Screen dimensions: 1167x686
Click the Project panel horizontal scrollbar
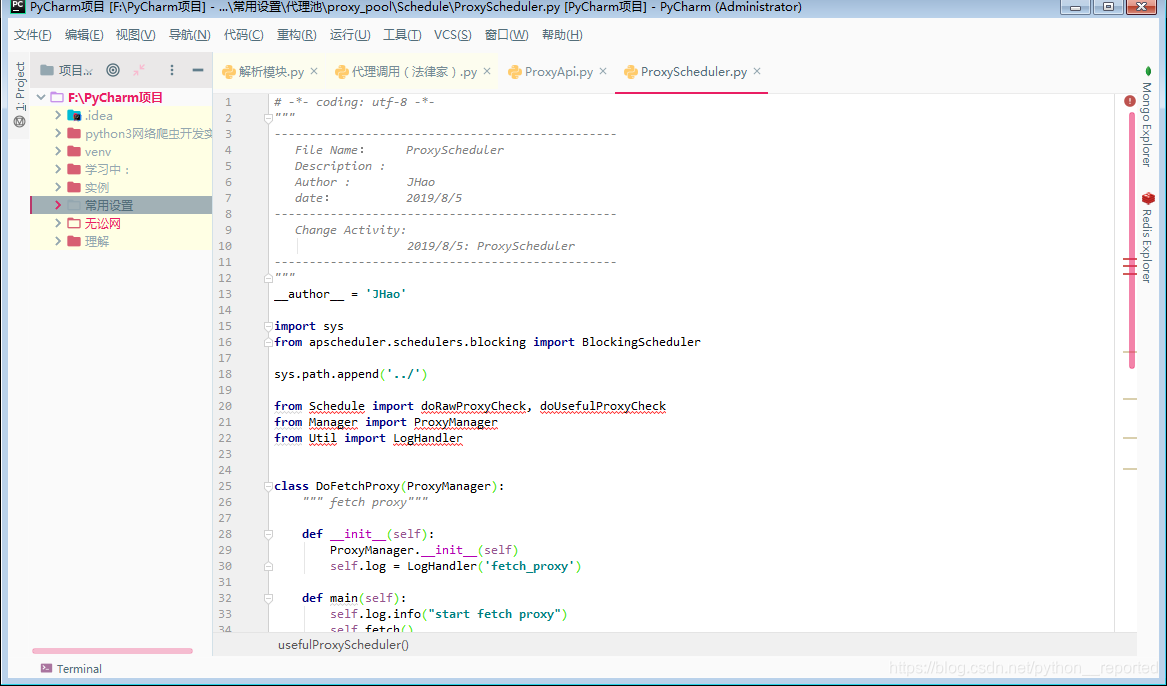click(112, 651)
